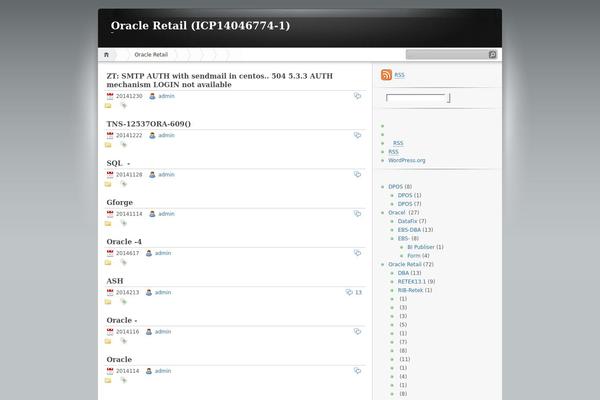Click the tag icon under the SMTP AUTH post
Viewport: 600px width, 400px height.
[123, 105]
